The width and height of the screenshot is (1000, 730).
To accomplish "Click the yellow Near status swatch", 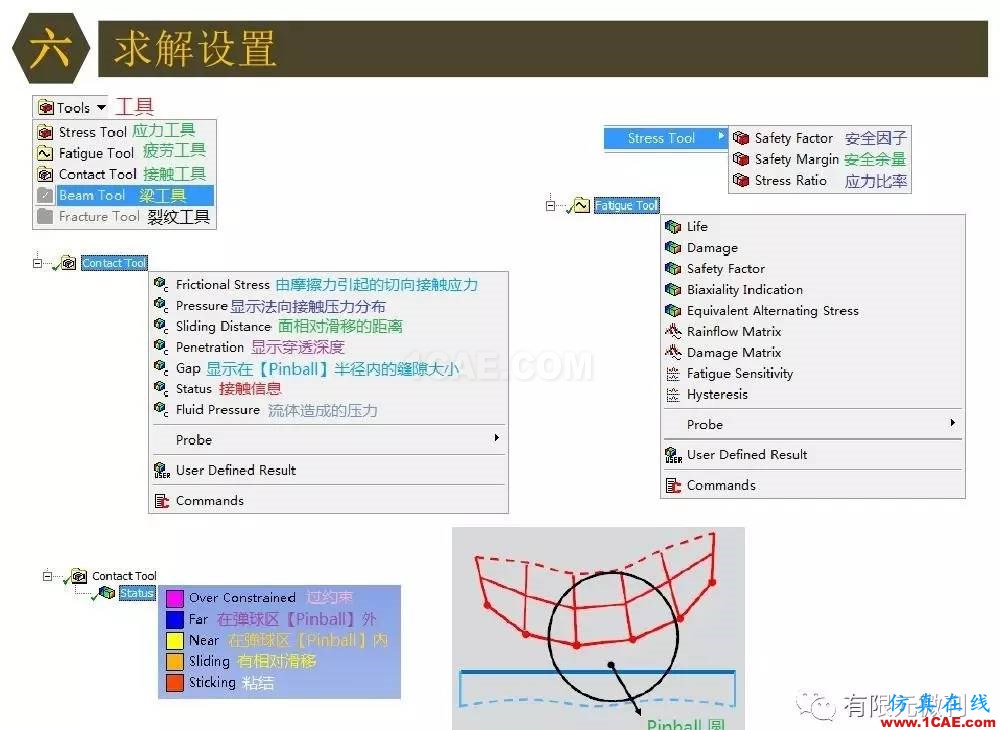I will point(174,640).
